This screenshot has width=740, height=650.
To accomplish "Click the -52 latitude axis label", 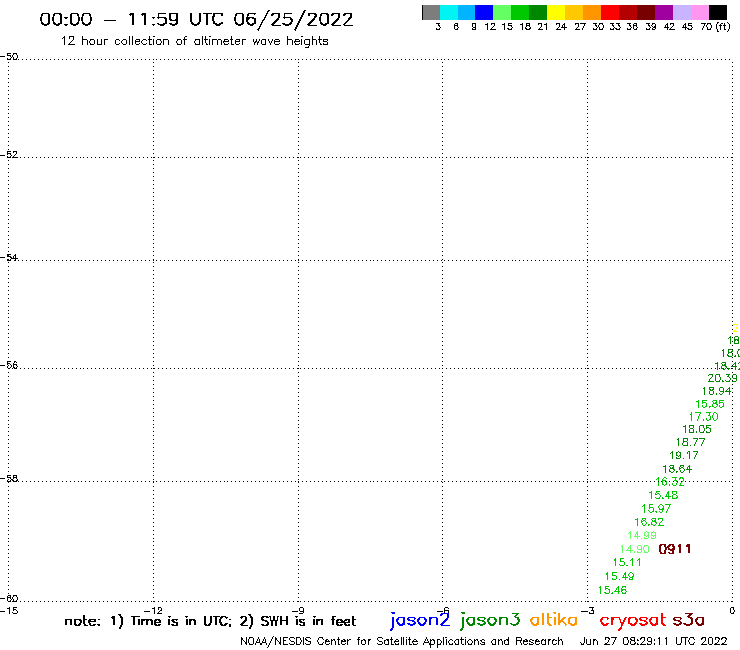I will pos(9,155).
